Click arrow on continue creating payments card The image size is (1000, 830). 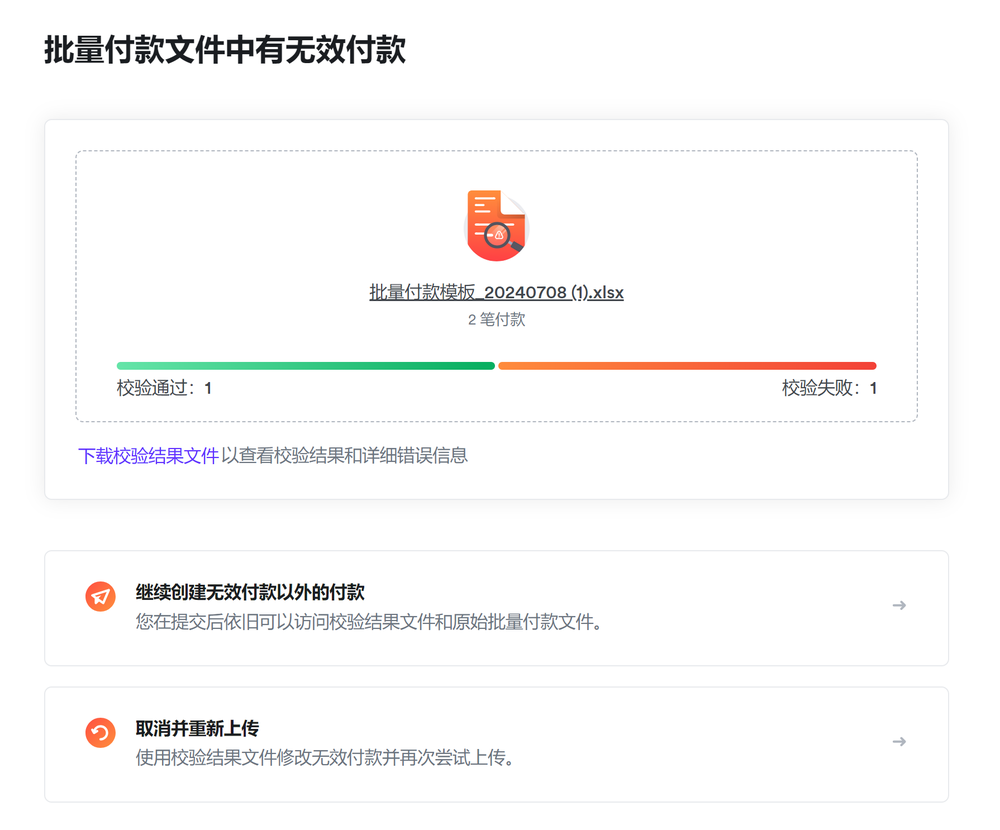coord(899,606)
